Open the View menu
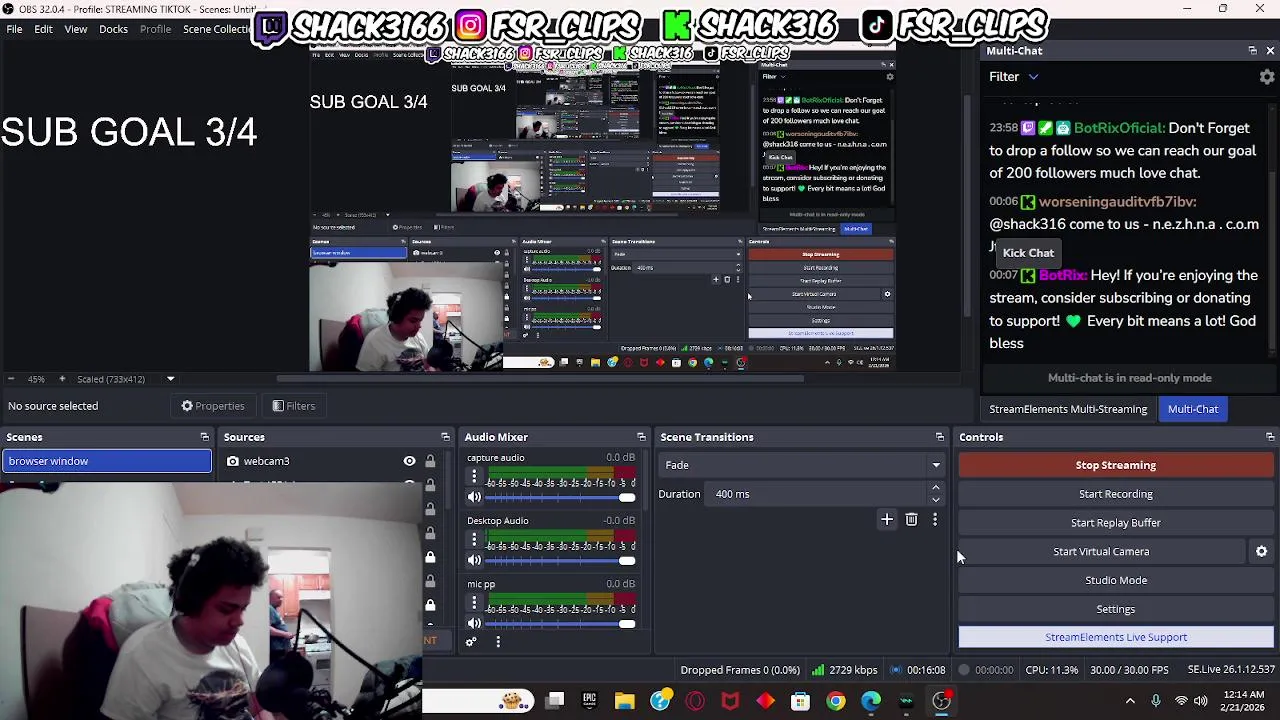This screenshot has height=720, width=1280. [x=76, y=29]
